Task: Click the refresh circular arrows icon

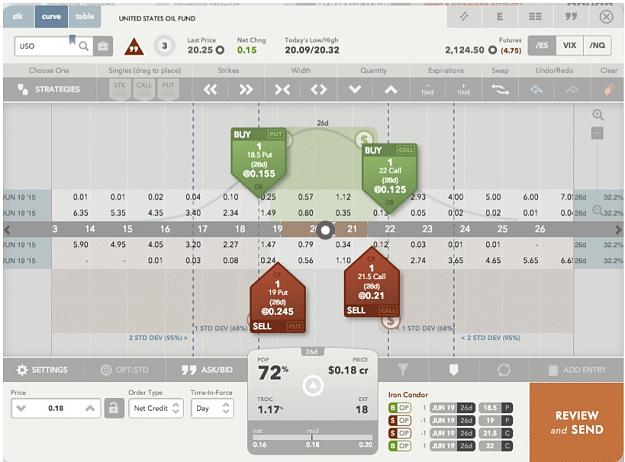Action: 504,370
